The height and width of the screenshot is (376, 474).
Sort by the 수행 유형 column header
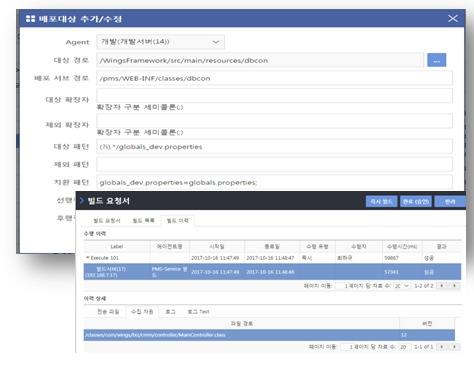click(x=317, y=247)
